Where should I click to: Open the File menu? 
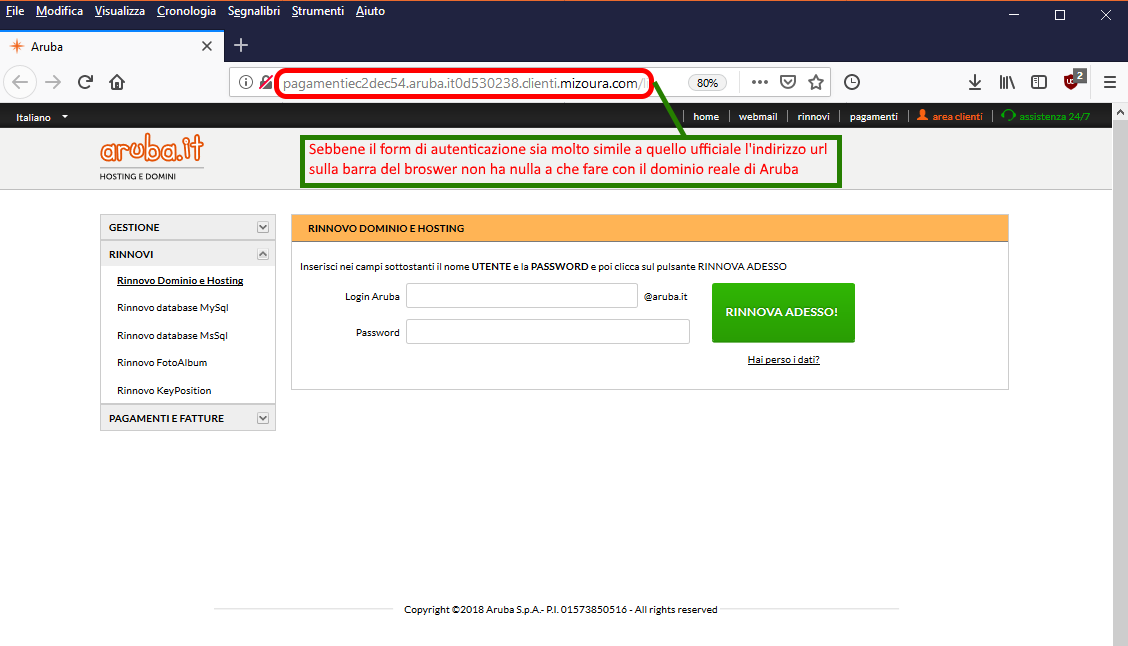click(x=15, y=11)
